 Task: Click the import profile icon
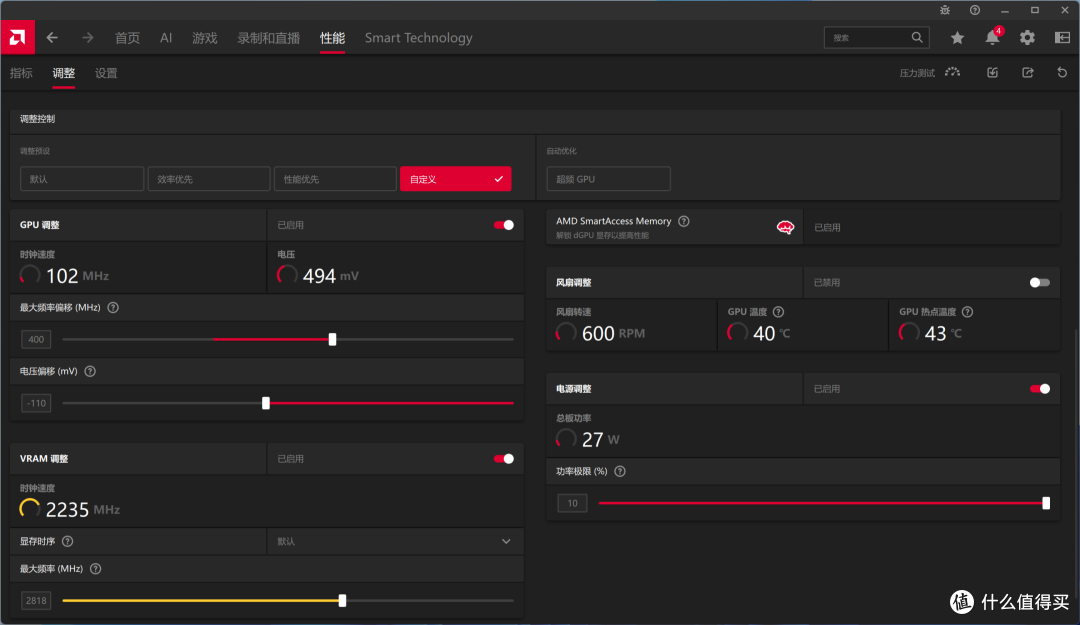point(993,72)
